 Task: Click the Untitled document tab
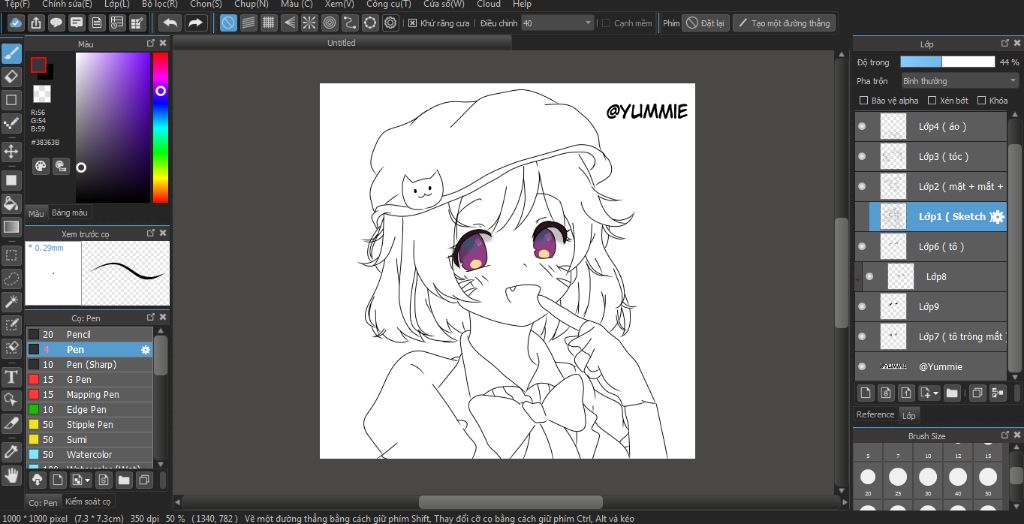point(342,43)
